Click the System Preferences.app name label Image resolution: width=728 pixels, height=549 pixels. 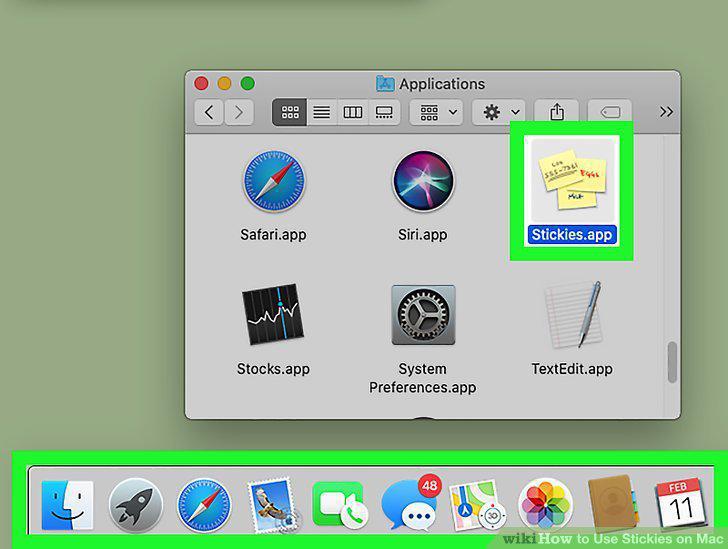[x=422, y=378]
